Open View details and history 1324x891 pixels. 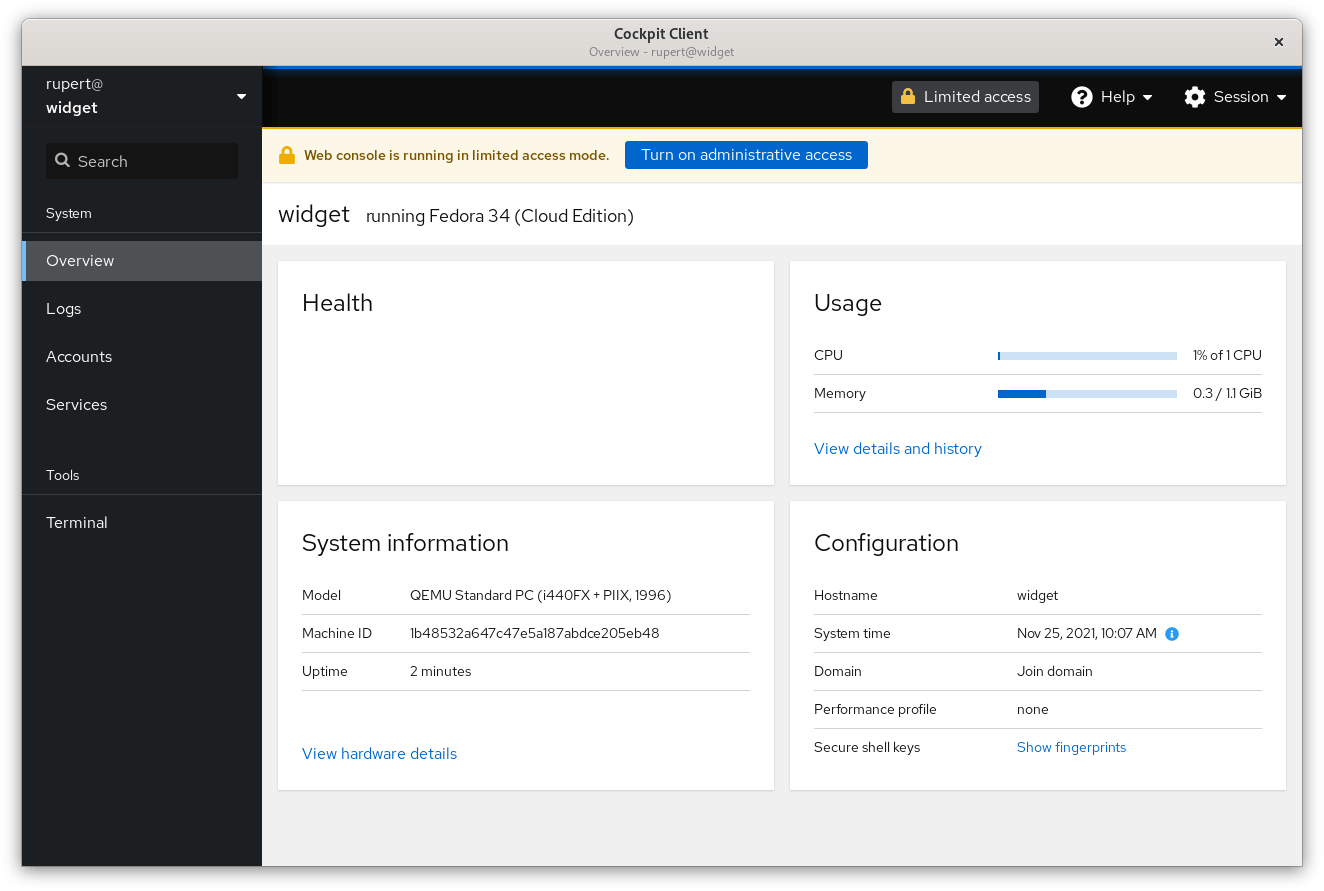[897, 448]
